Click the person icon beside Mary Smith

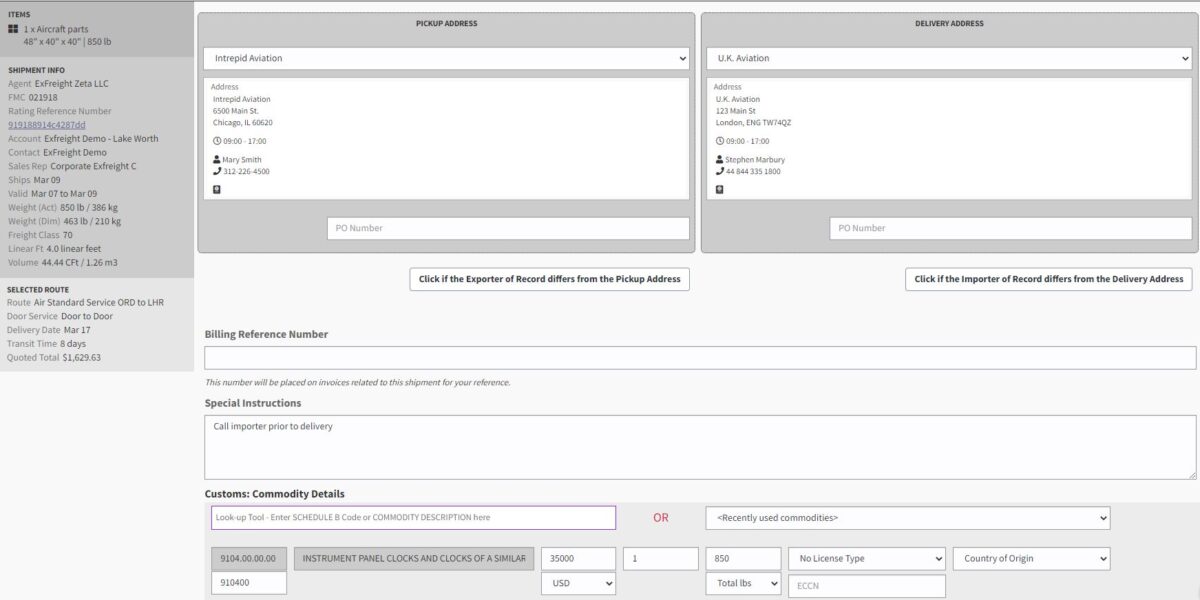click(217, 160)
